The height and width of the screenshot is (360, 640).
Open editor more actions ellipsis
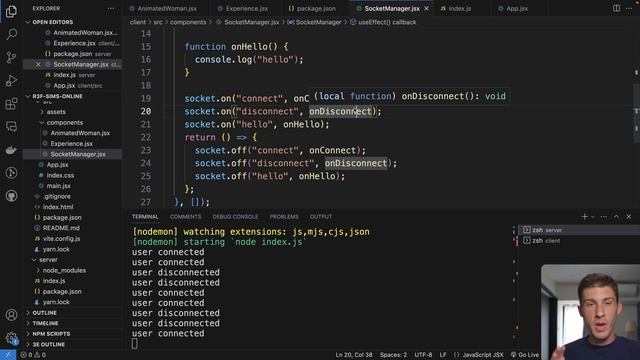[629, 8]
